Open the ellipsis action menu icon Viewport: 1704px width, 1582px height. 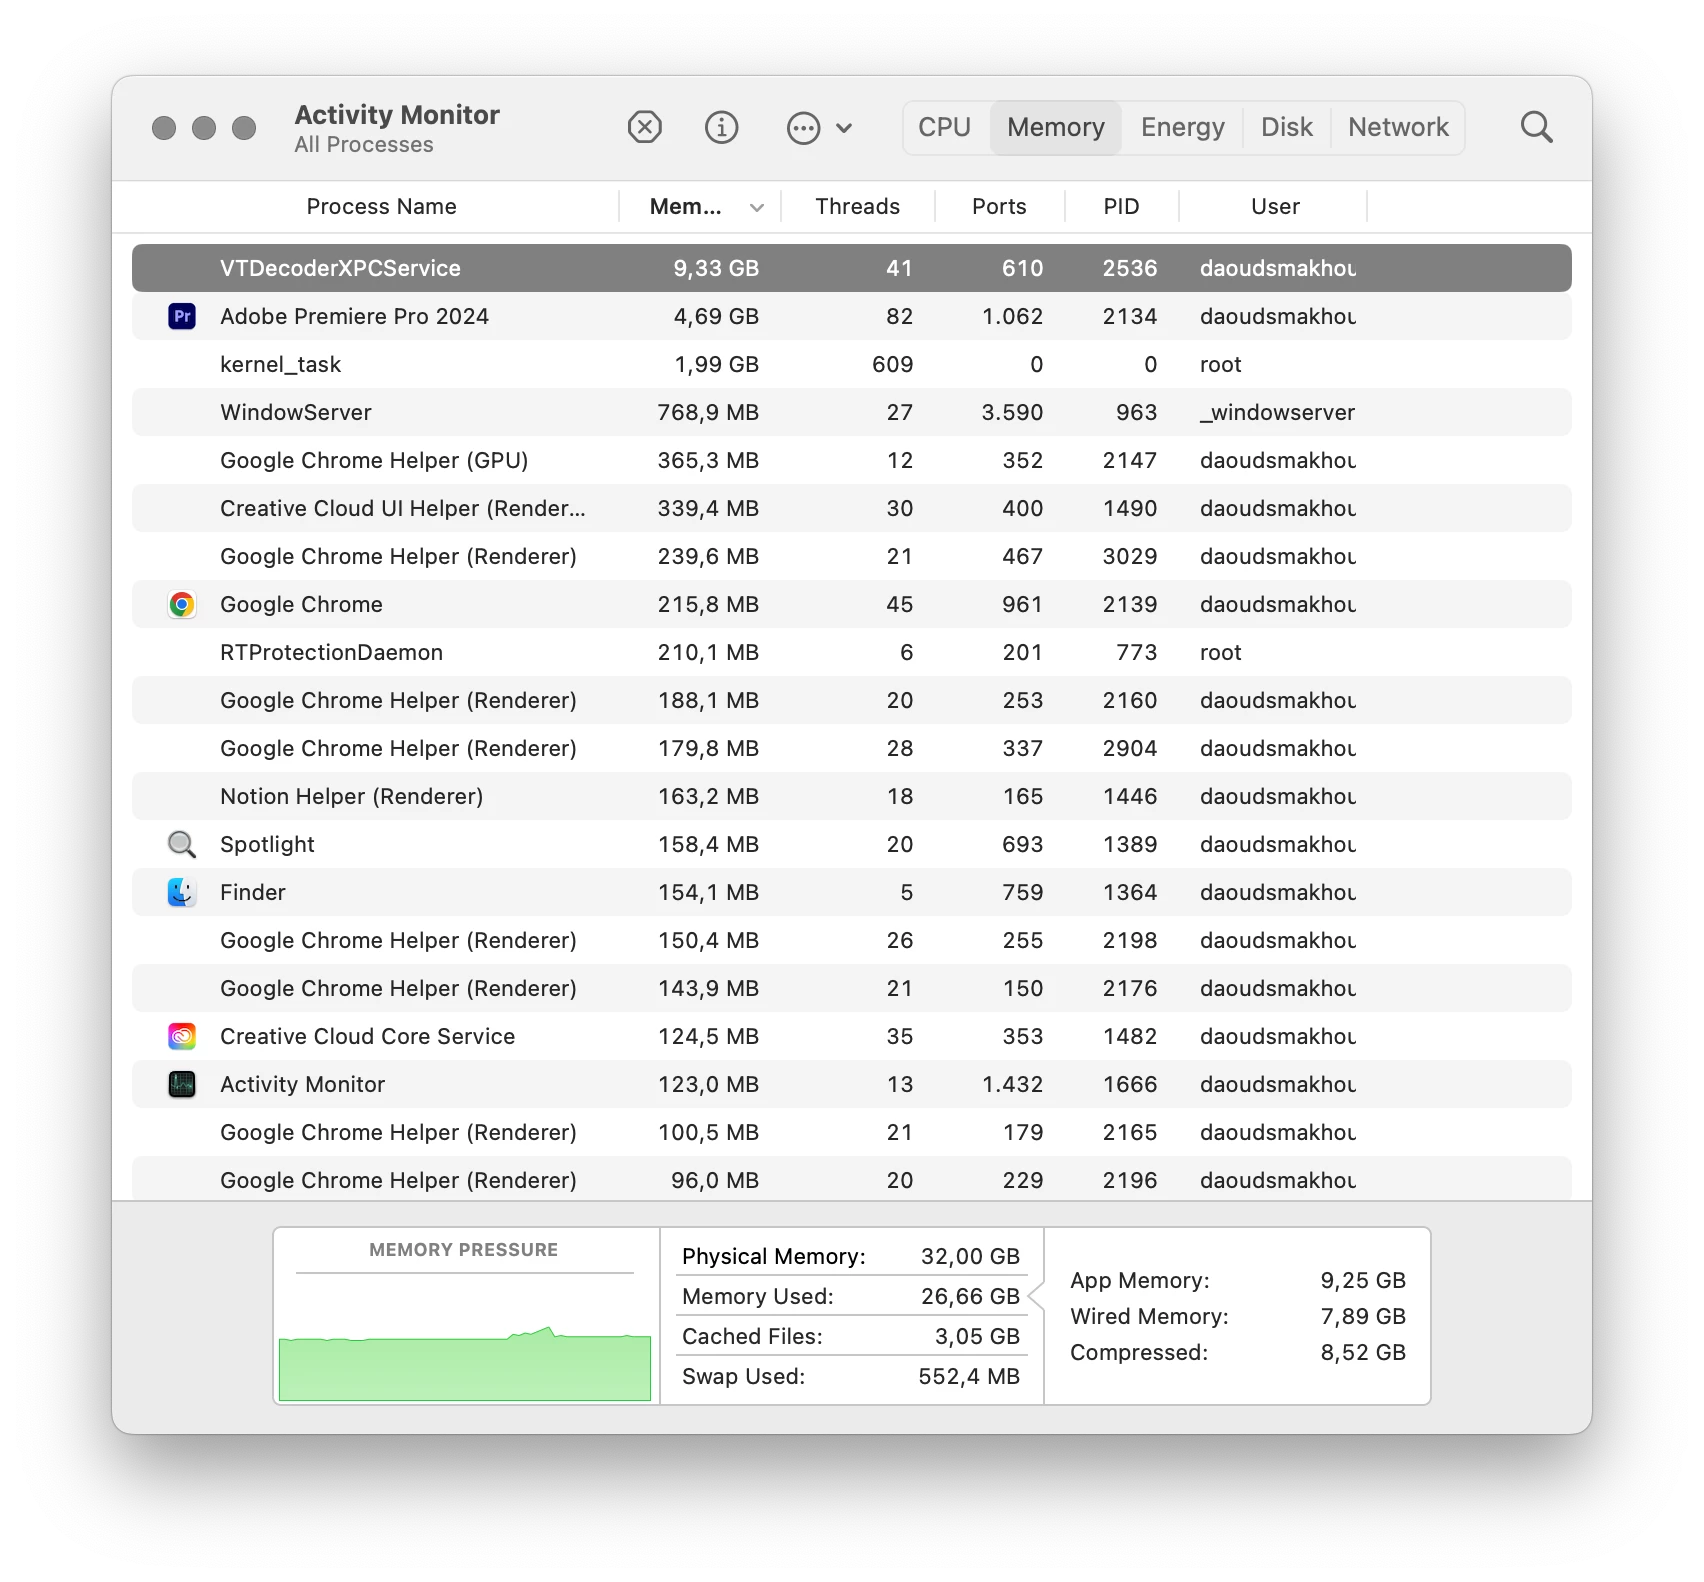coord(803,128)
